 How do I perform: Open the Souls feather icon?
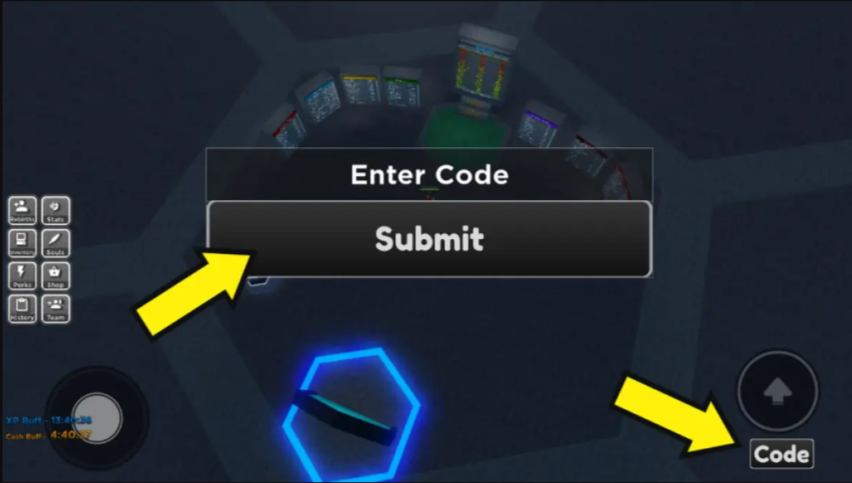pyautogui.click(x=55, y=243)
